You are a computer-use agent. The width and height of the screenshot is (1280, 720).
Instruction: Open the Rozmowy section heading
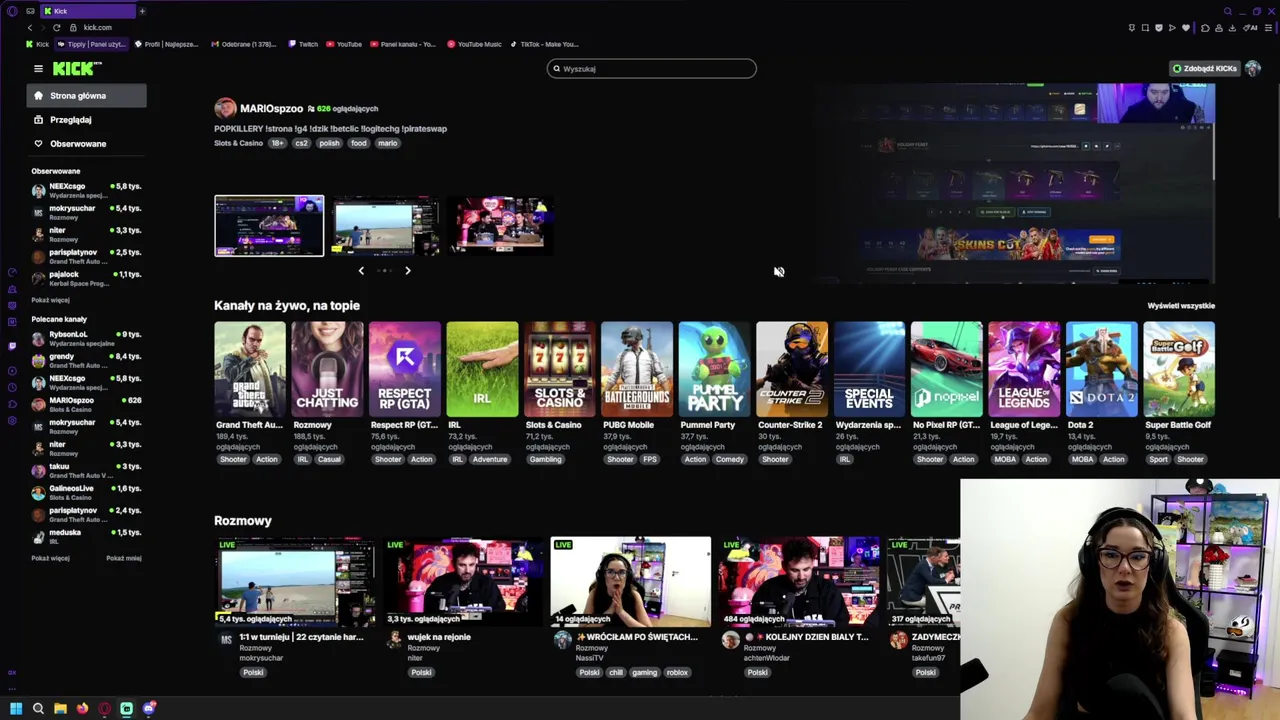[x=243, y=521]
